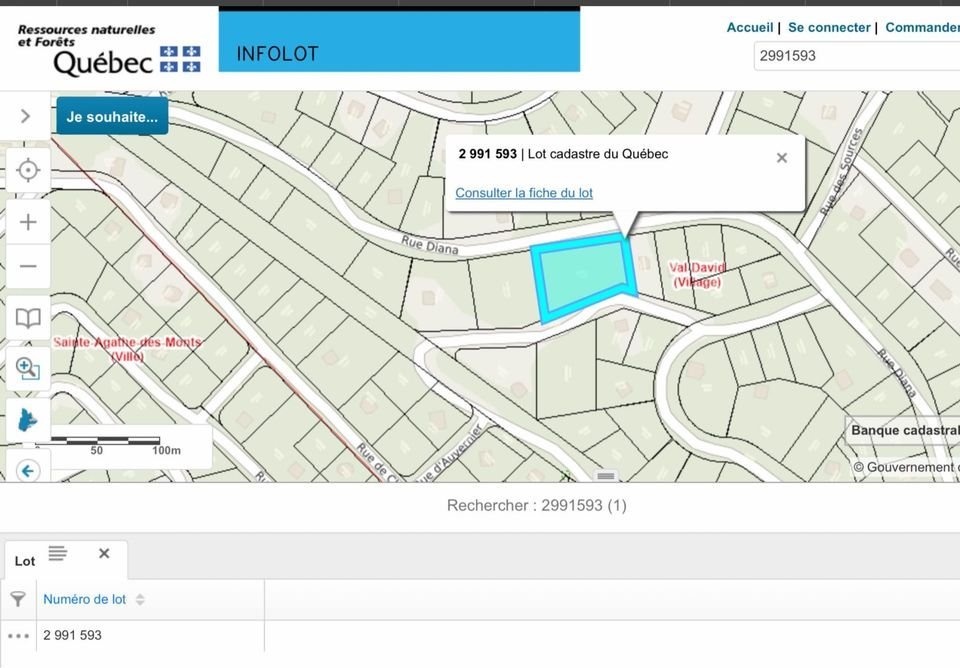Click the geolocation target icon
960x668 pixels.
28,170
